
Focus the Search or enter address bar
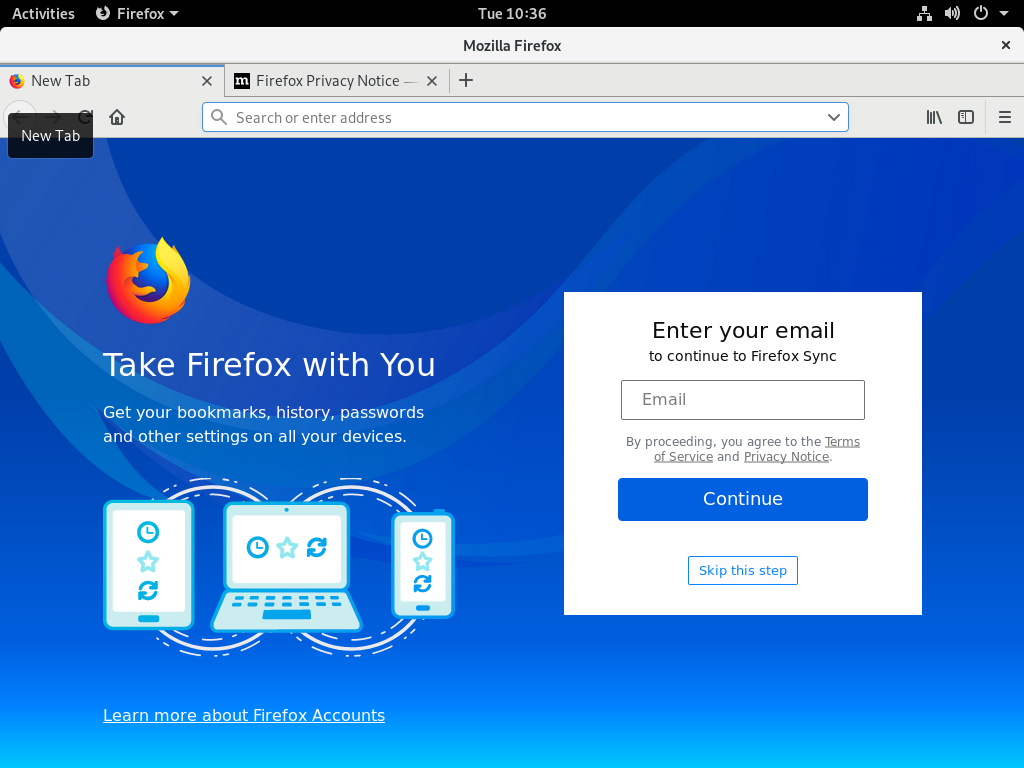click(525, 117)
